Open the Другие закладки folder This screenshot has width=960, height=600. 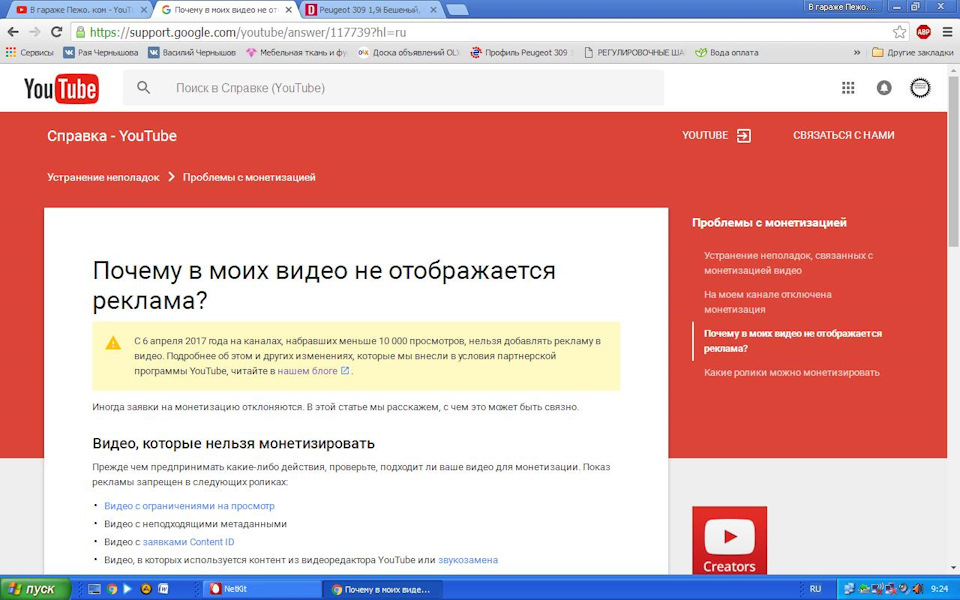913,53
